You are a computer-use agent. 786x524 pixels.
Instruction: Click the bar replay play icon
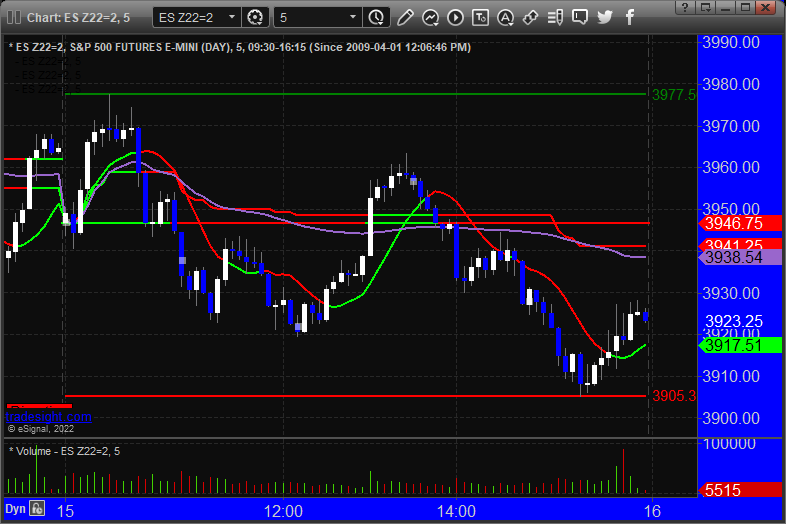point(455,18)
